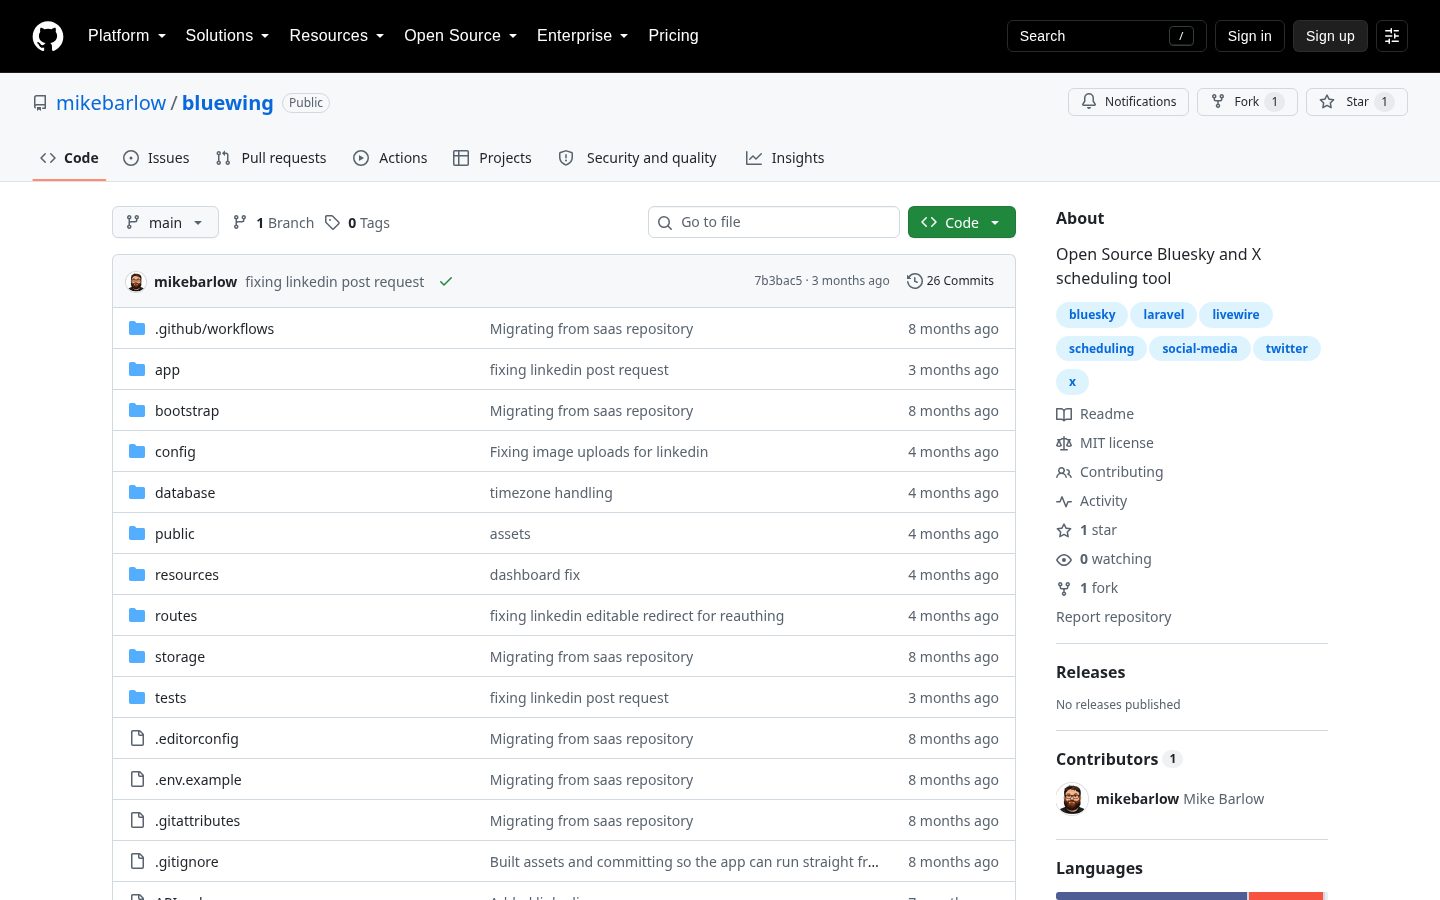
Task: Click the star icon on Star button
Action: pos(1327,102)
